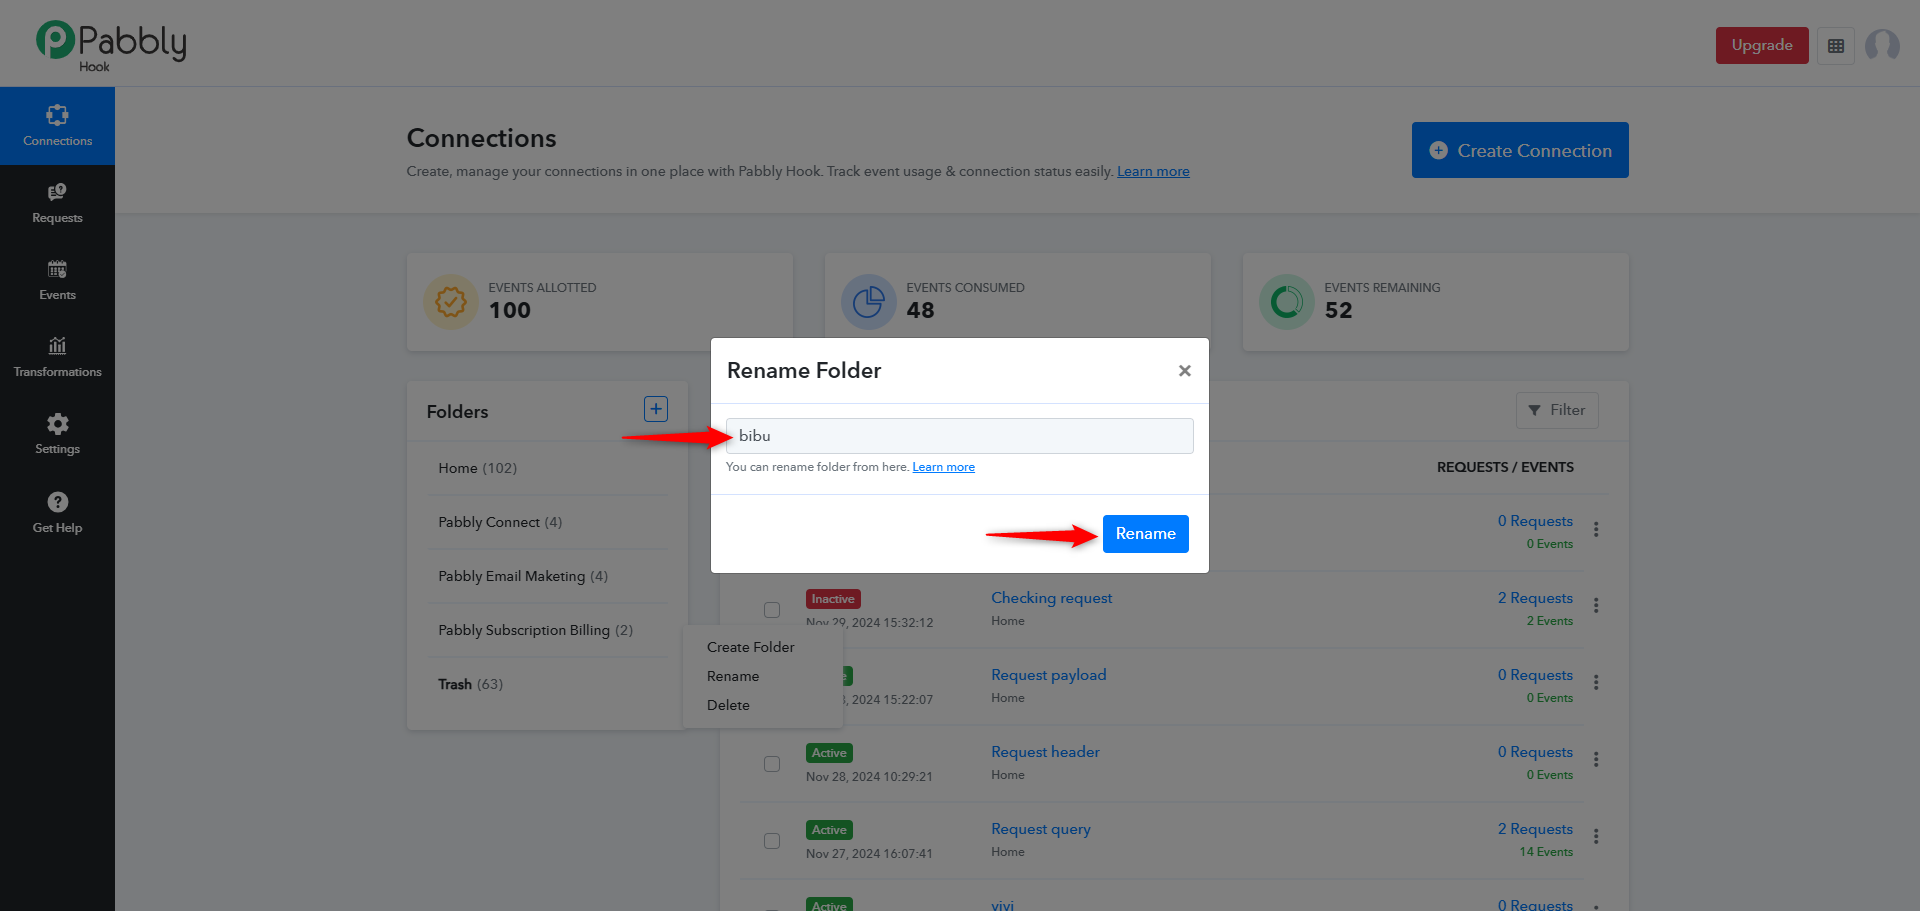The image size is (1920, 911).
Task: Tick checkbox for Checking request connection
Action: pos(772,610)
